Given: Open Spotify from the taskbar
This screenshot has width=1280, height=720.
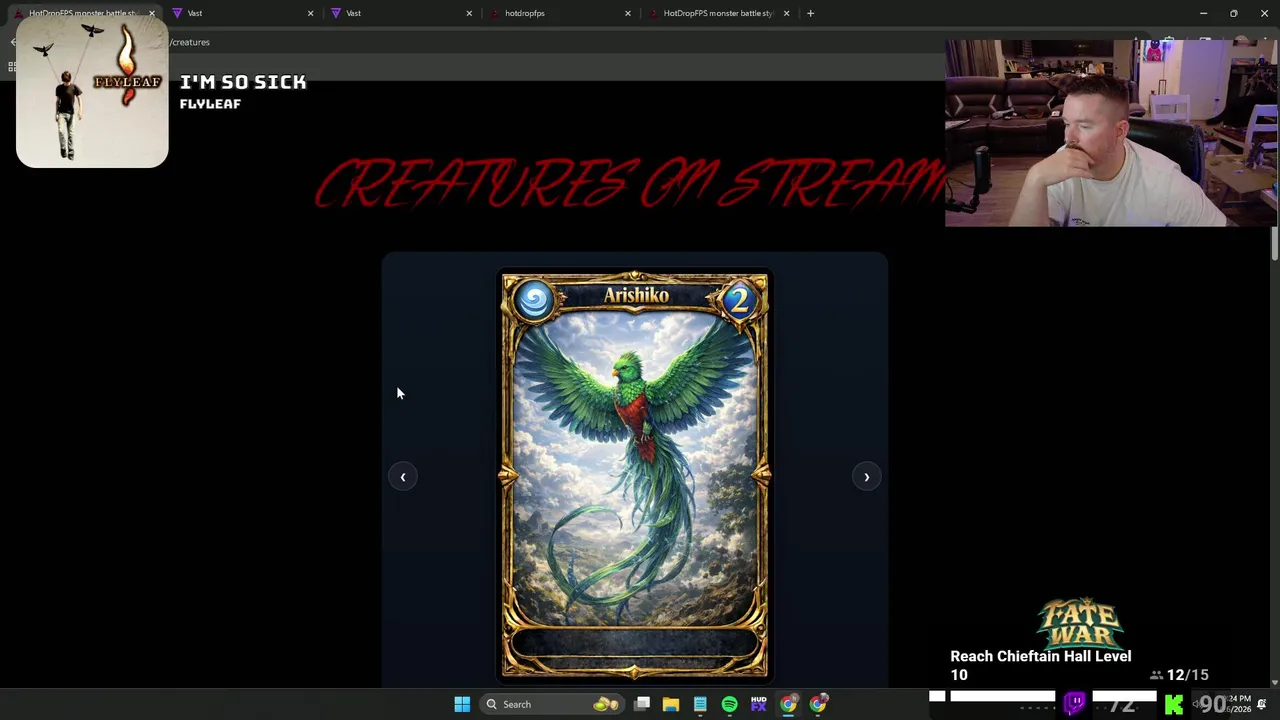Looking at the screenshot, I should [x=729, y=704].
